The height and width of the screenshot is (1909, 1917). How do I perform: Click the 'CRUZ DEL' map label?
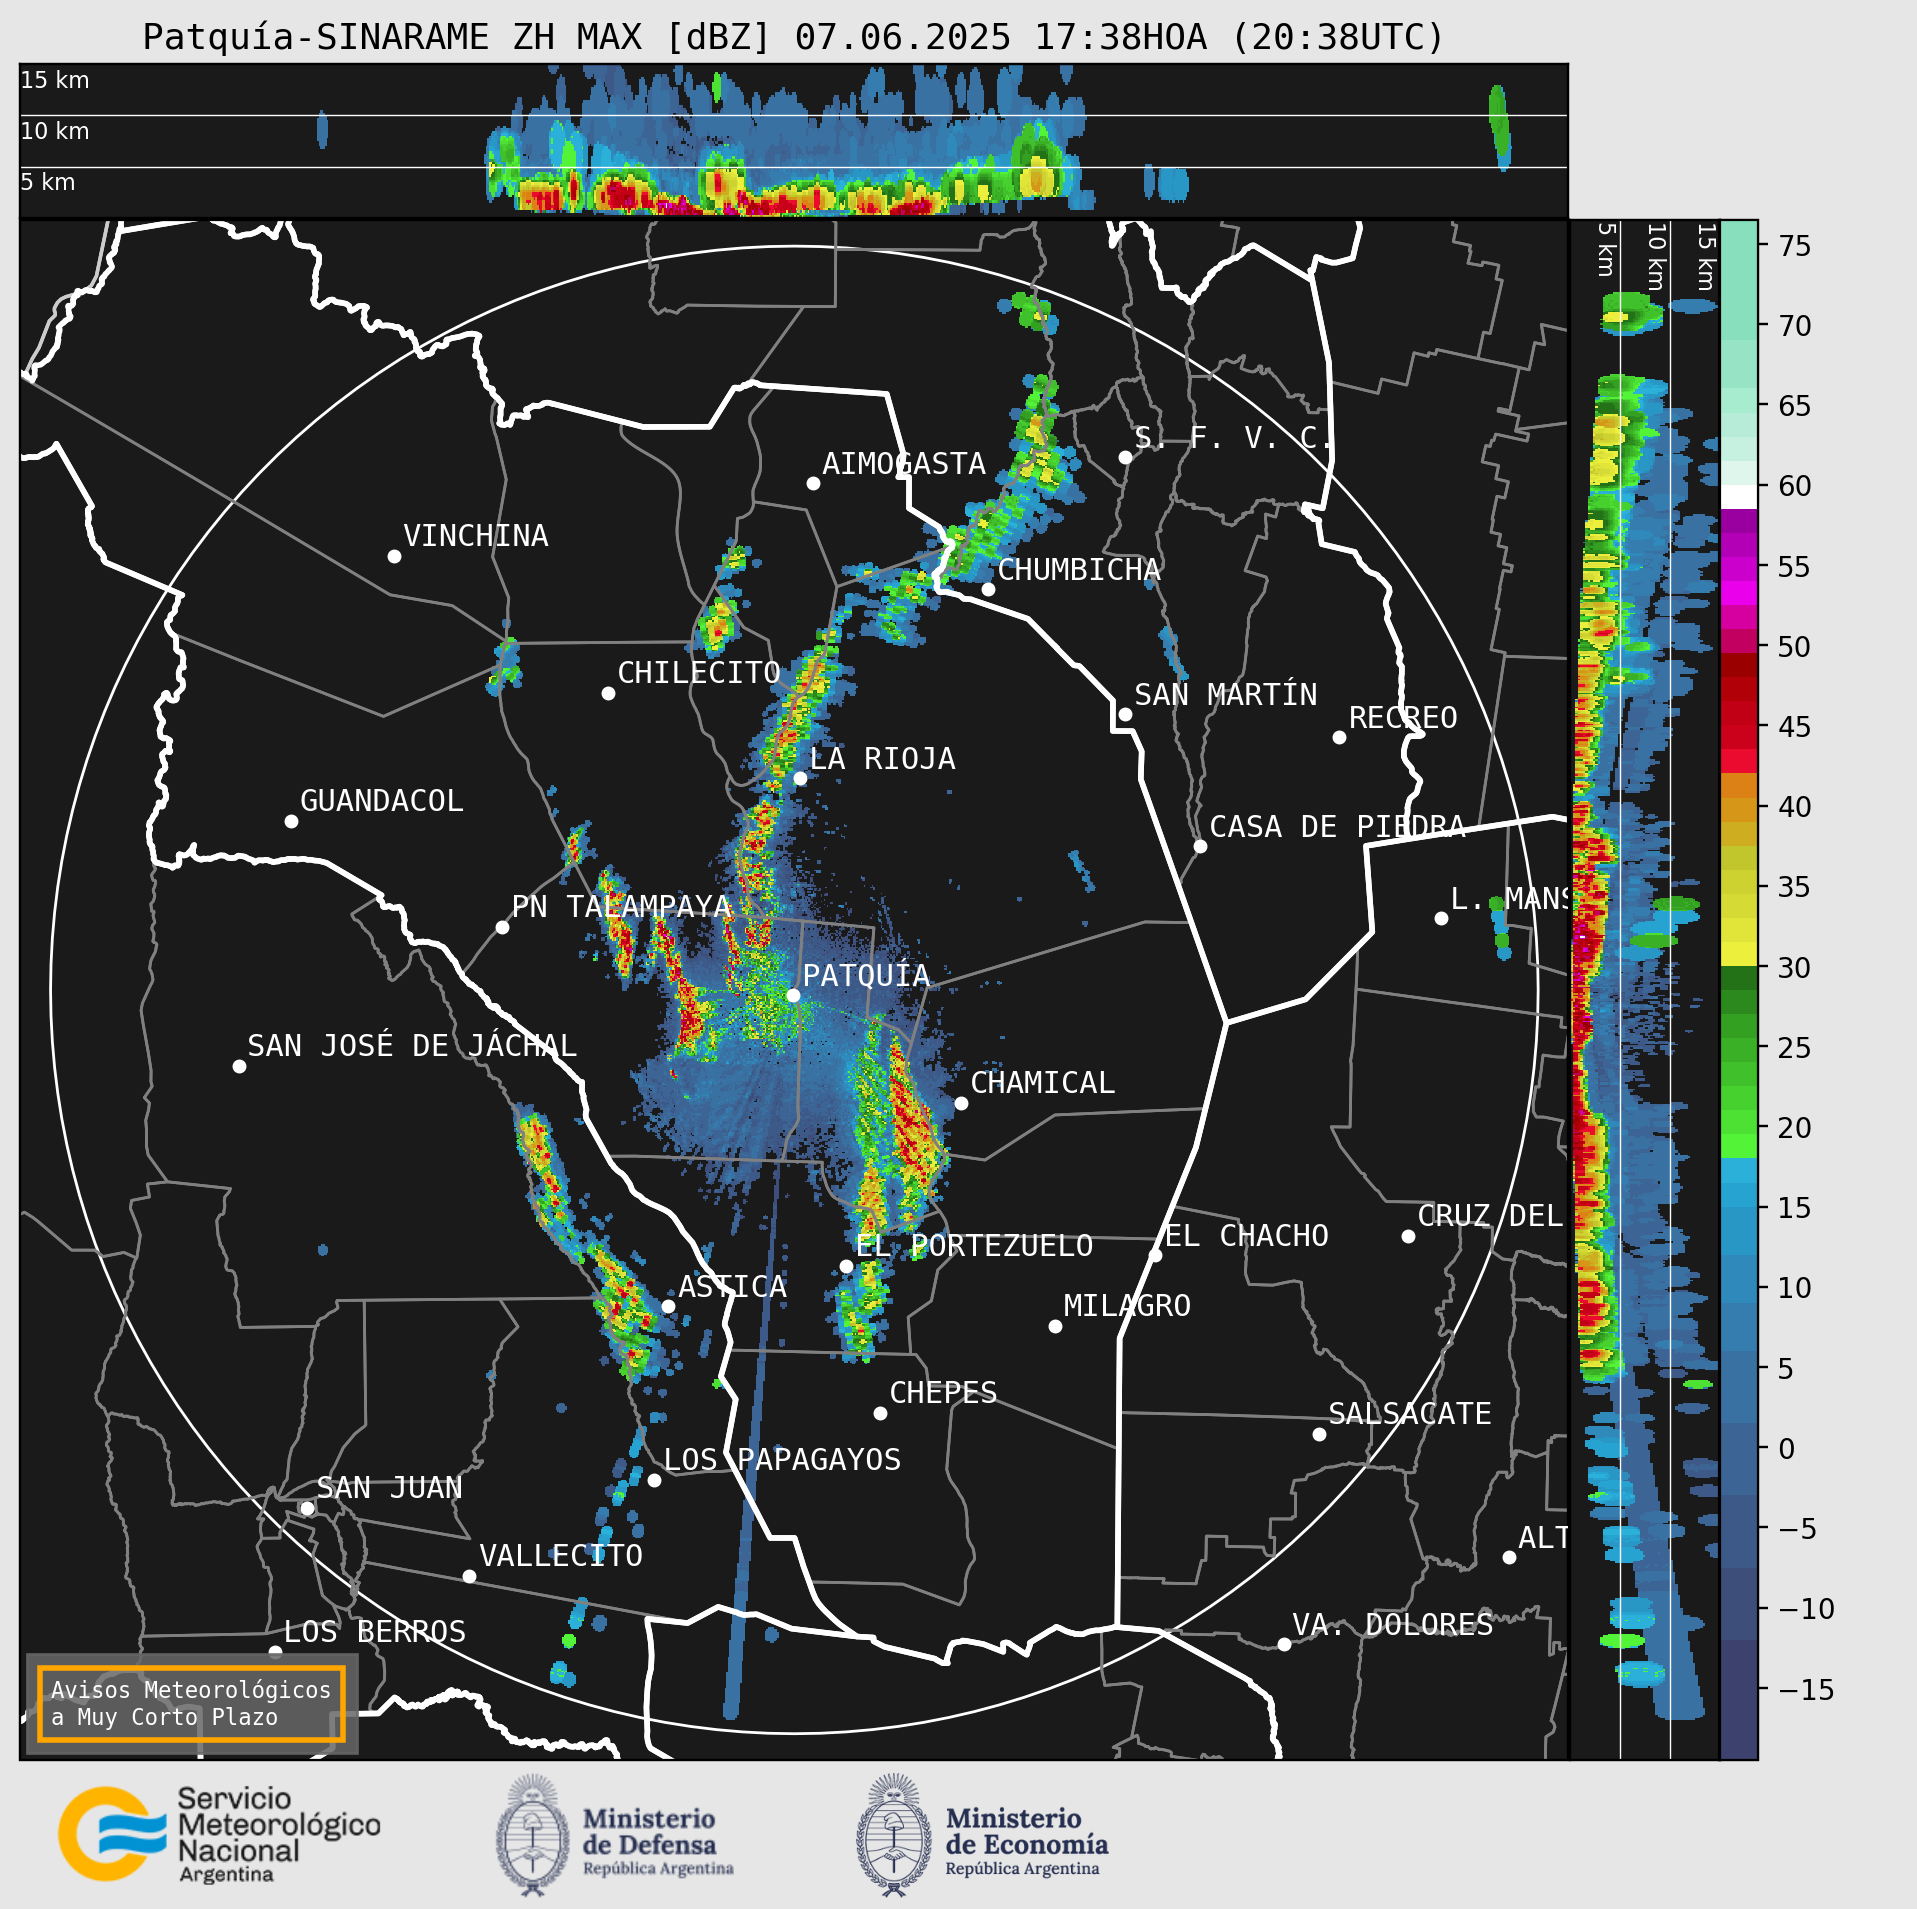1490,1216
